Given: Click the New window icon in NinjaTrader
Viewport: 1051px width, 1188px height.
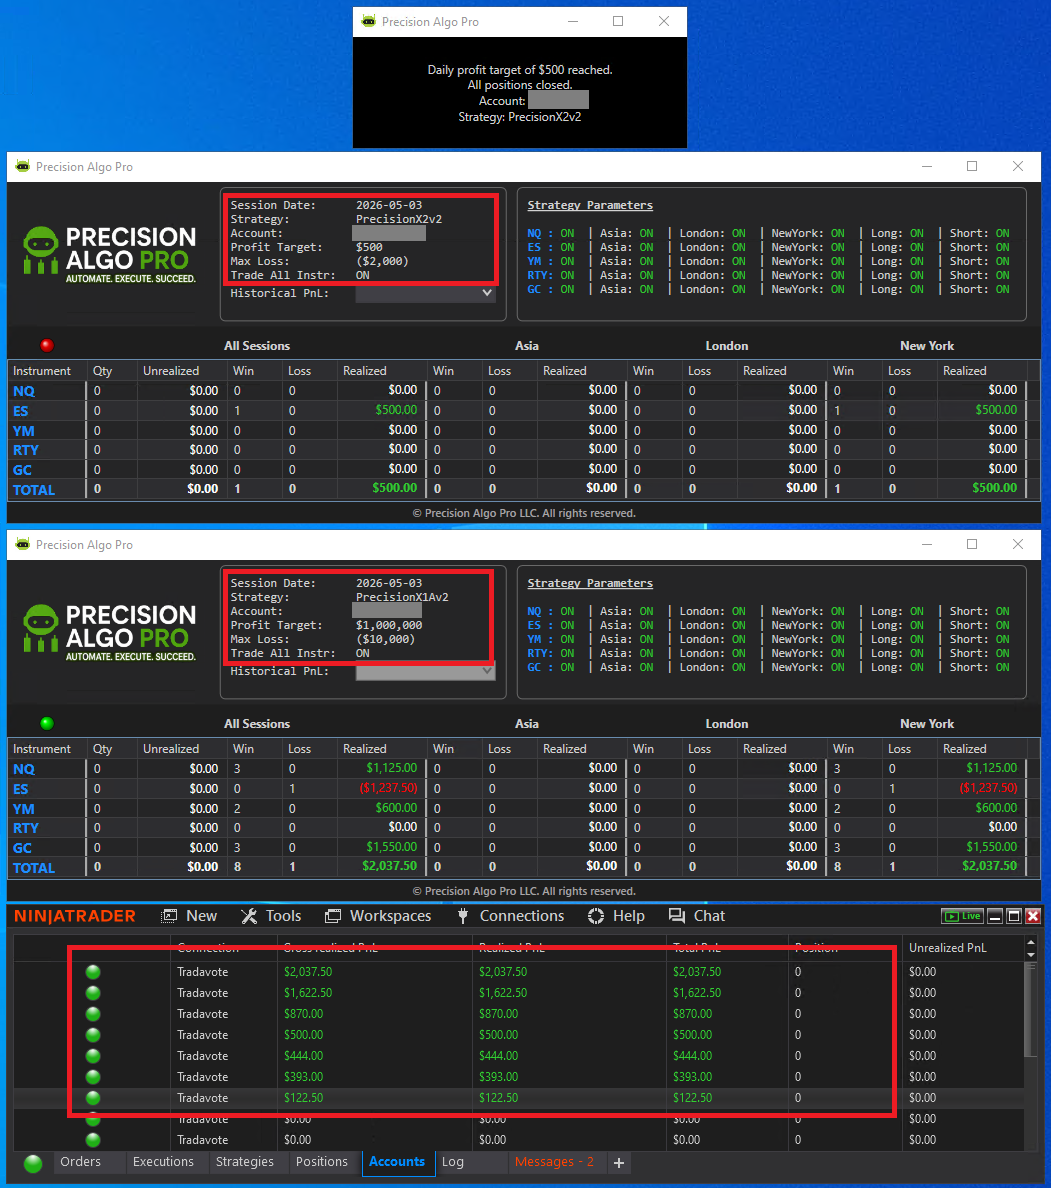Looking at the screenshot, I should pyautogui.click(x=170, y=916).
